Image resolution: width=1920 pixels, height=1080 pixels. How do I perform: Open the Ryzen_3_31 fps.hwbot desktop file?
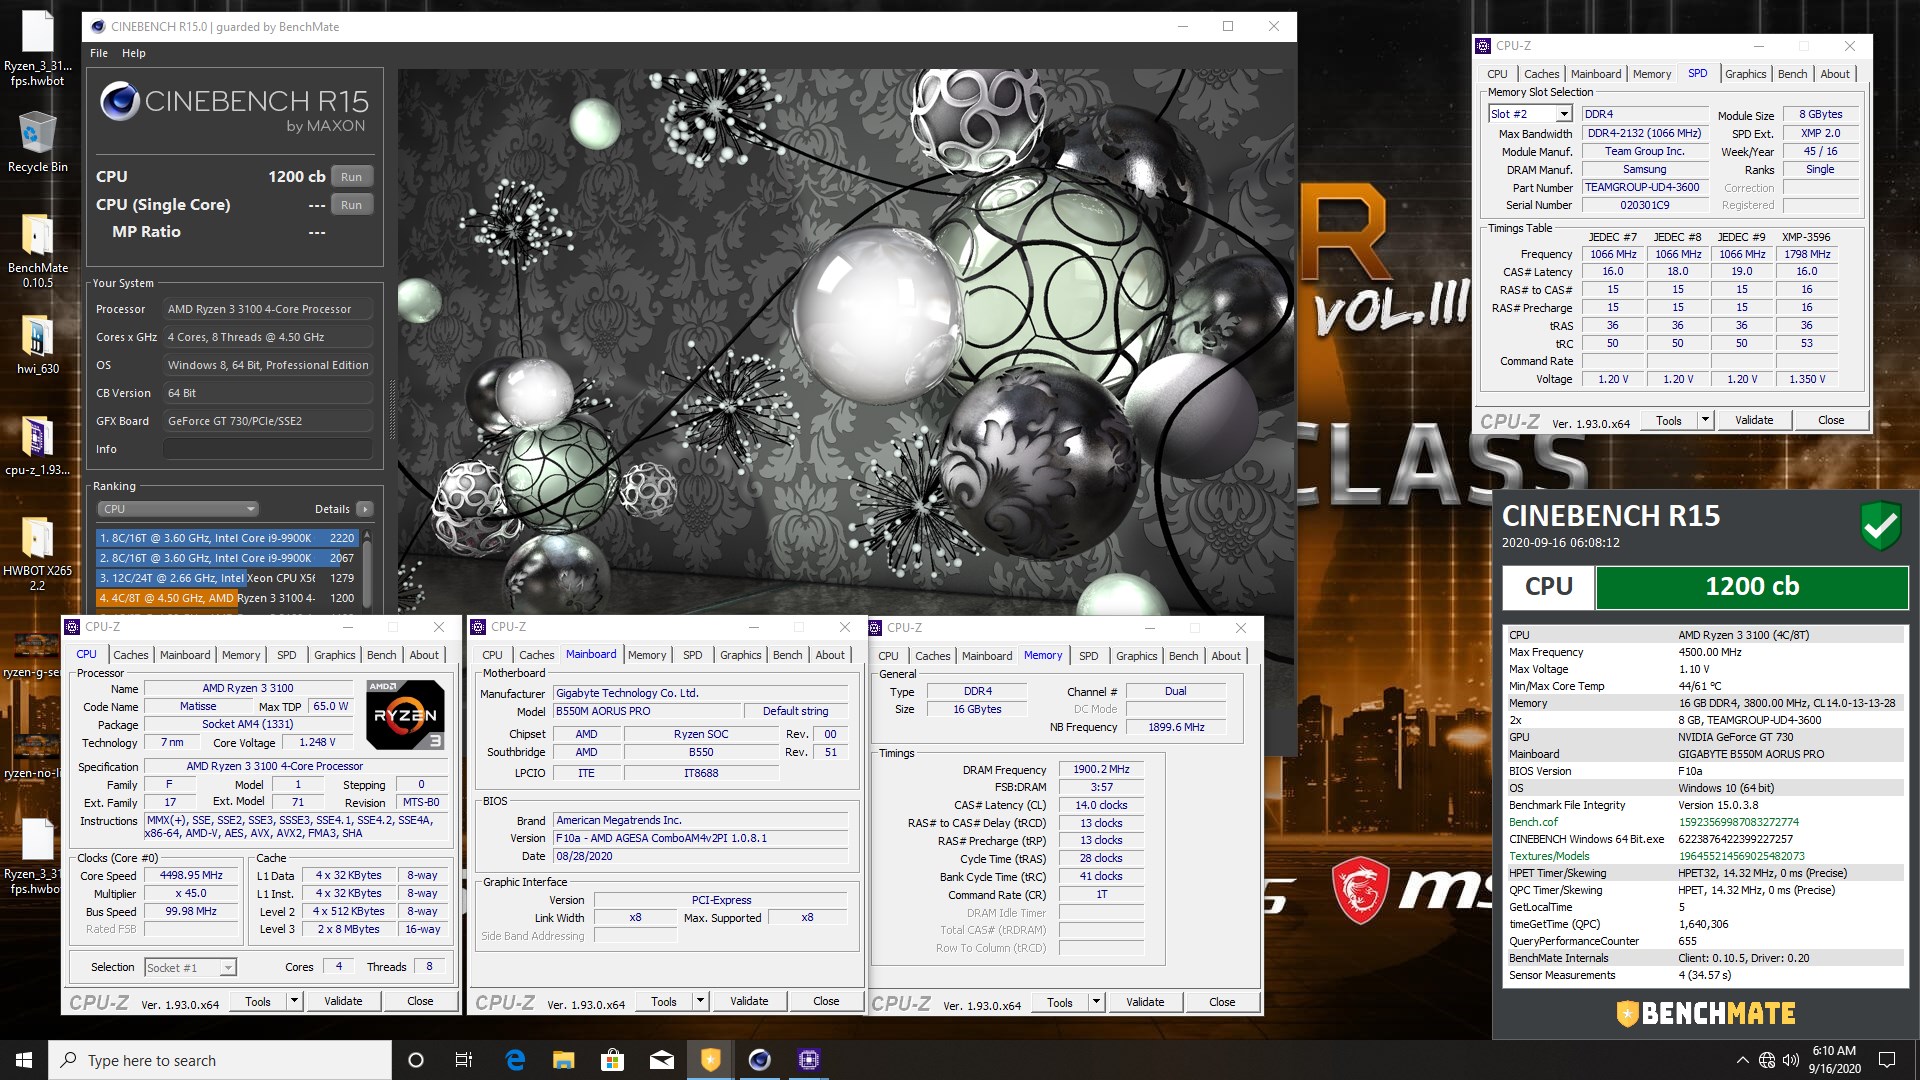pos(38,48)
